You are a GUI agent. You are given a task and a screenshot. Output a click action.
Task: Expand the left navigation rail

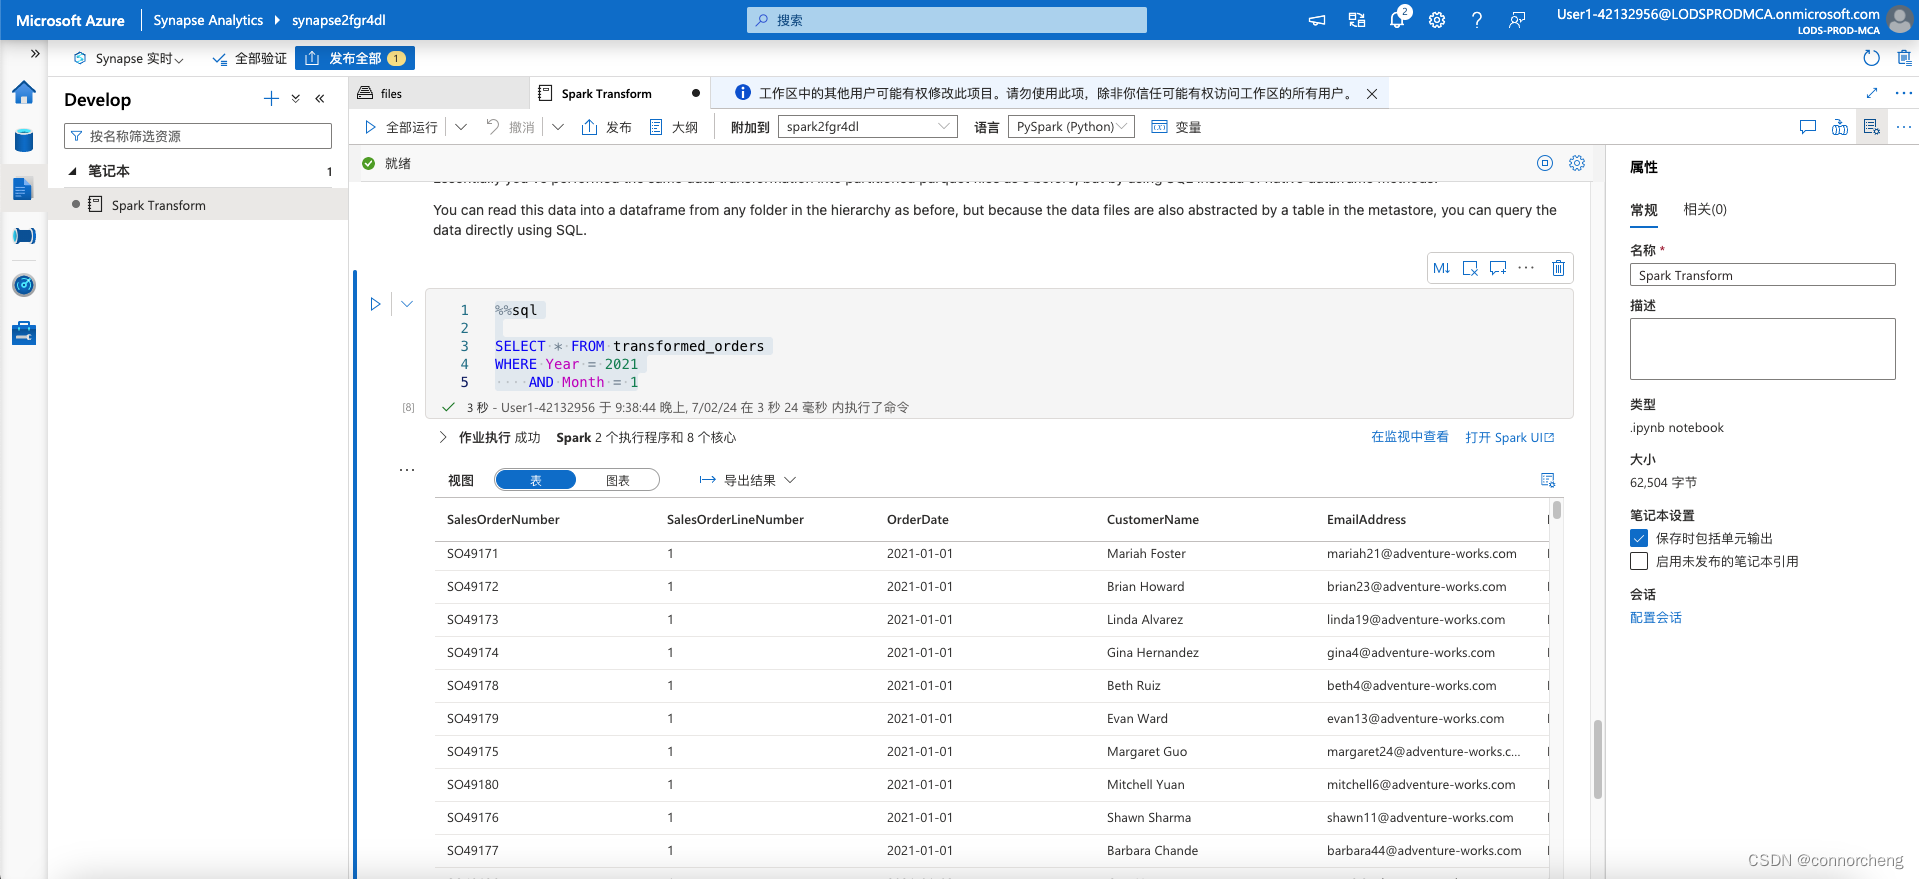[x=35, y=54]
